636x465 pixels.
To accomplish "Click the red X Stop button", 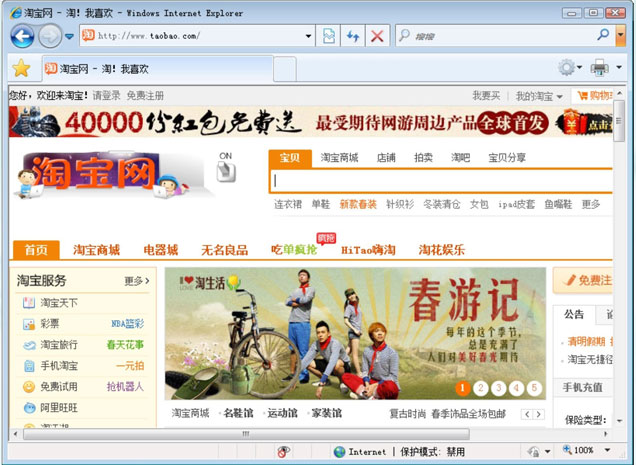I will point(377,36).
